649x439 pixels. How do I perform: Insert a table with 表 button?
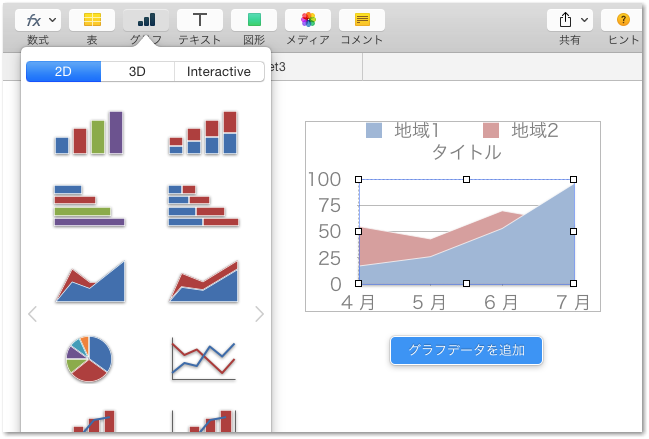pos(92,19)
